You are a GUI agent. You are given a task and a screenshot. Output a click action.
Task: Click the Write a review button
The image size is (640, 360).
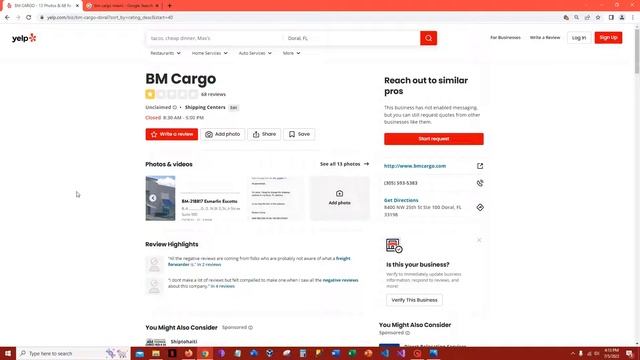[x=171, y=134]
